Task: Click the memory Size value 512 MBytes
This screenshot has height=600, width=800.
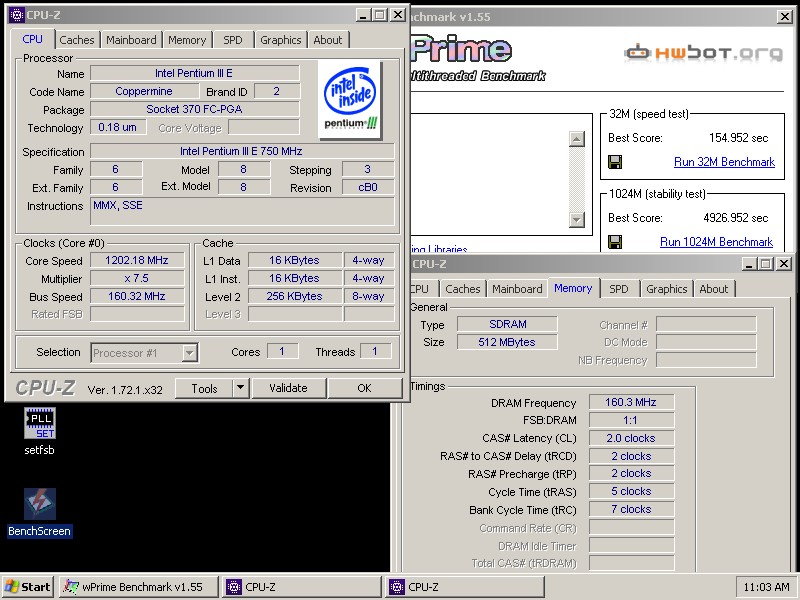Action: point(507,342)
